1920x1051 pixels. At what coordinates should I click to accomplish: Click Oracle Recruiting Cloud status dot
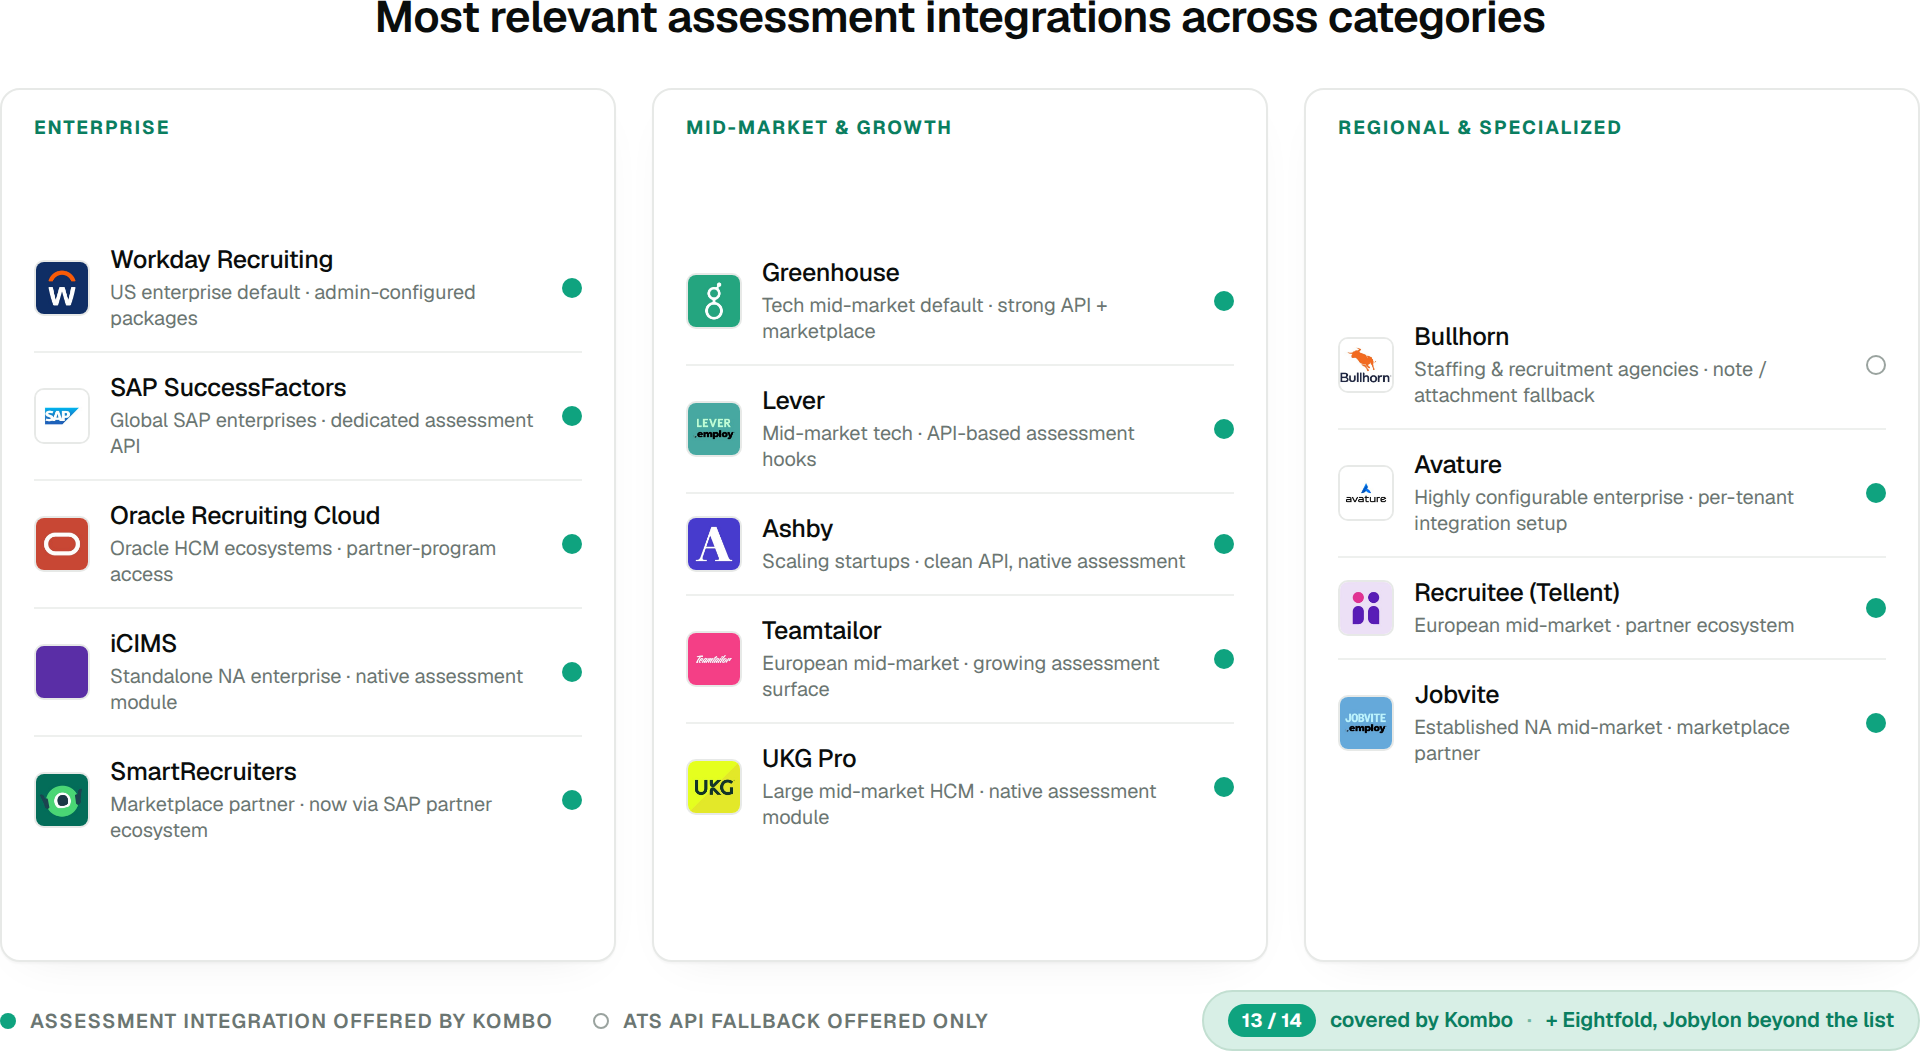click(x=572, y=544)
